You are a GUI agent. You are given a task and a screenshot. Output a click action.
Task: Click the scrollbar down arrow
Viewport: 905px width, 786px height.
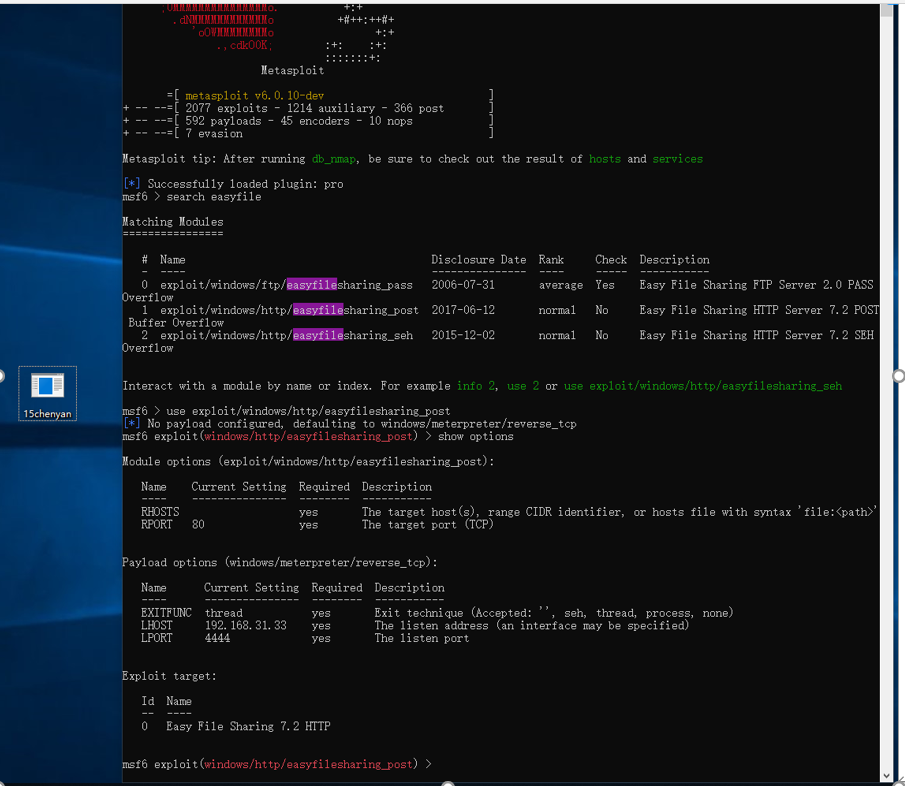(887, 776)
